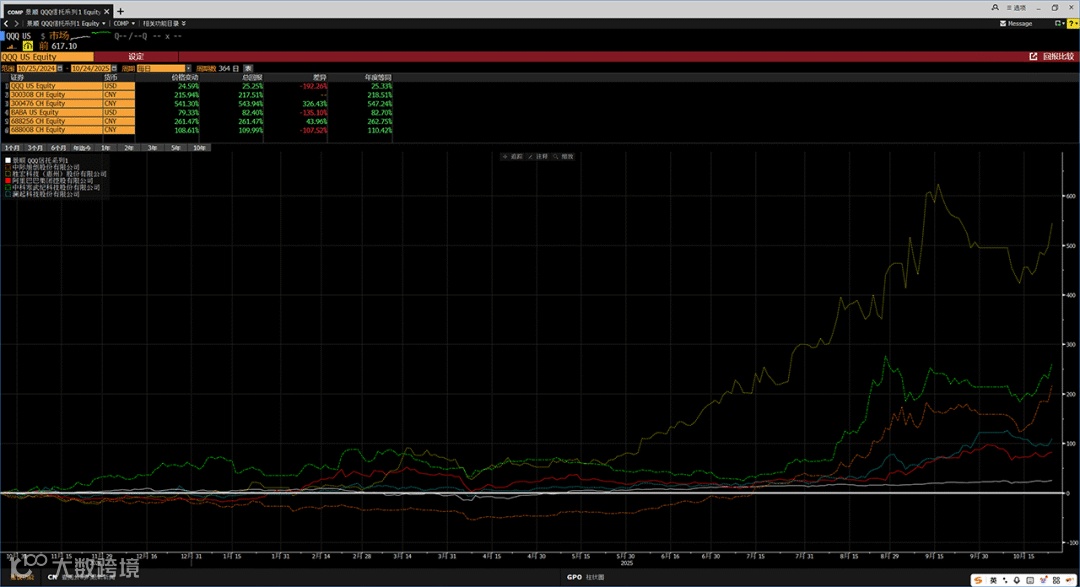
Task: Click the -192.26% difference value
Action: [314, 86]
